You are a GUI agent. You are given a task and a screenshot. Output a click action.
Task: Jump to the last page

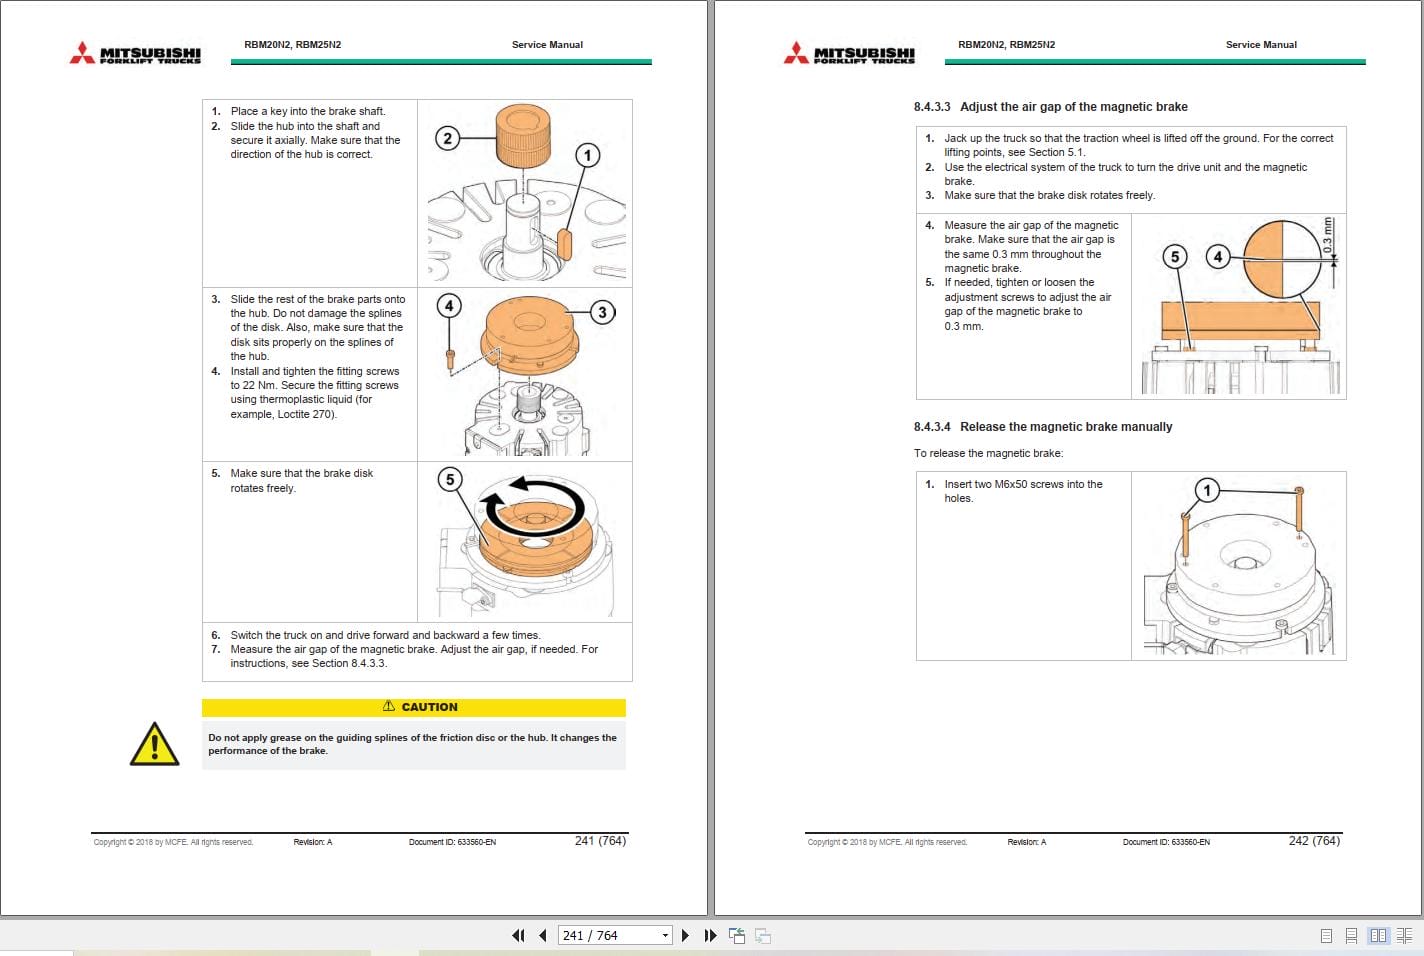(710, 936)
